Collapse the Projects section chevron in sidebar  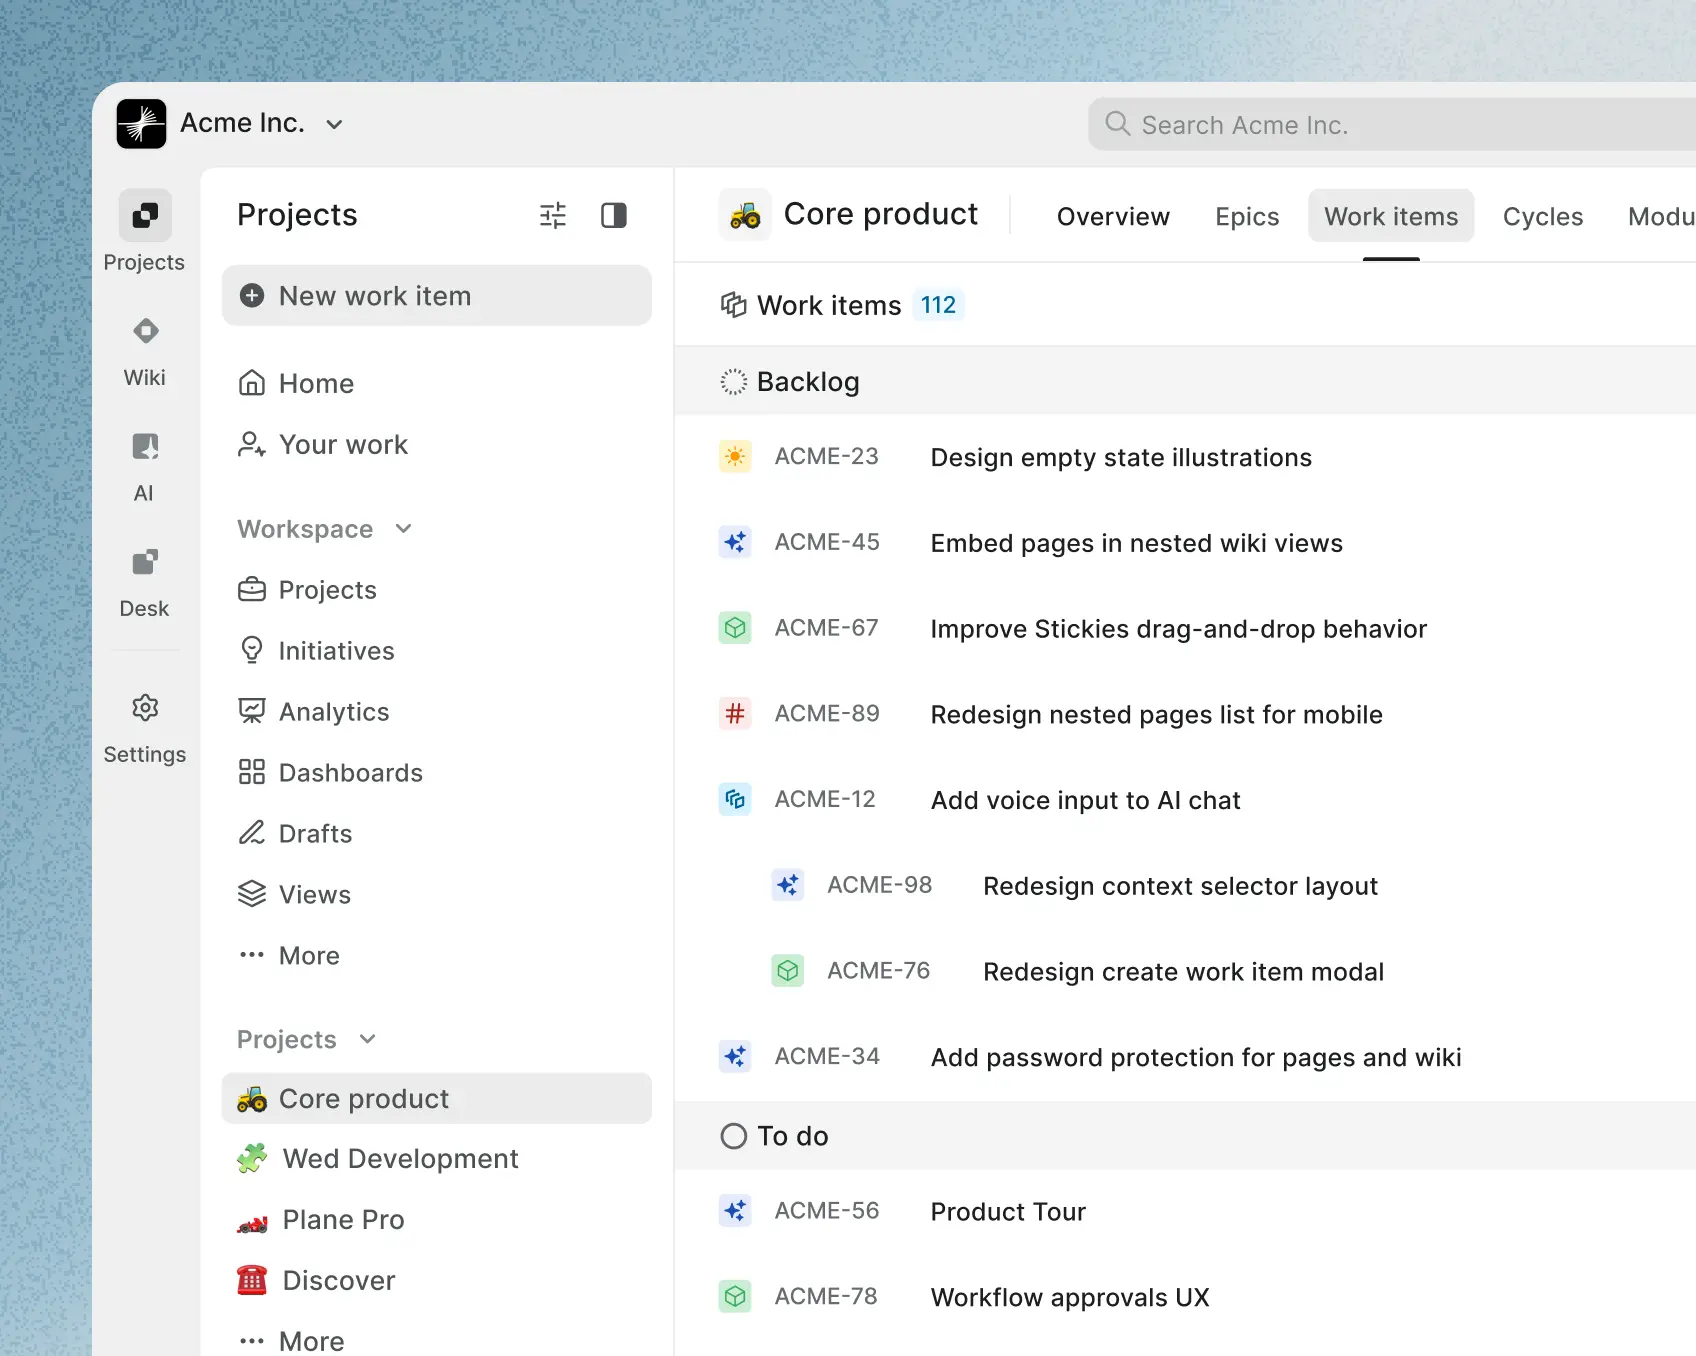pos(368,1039)
